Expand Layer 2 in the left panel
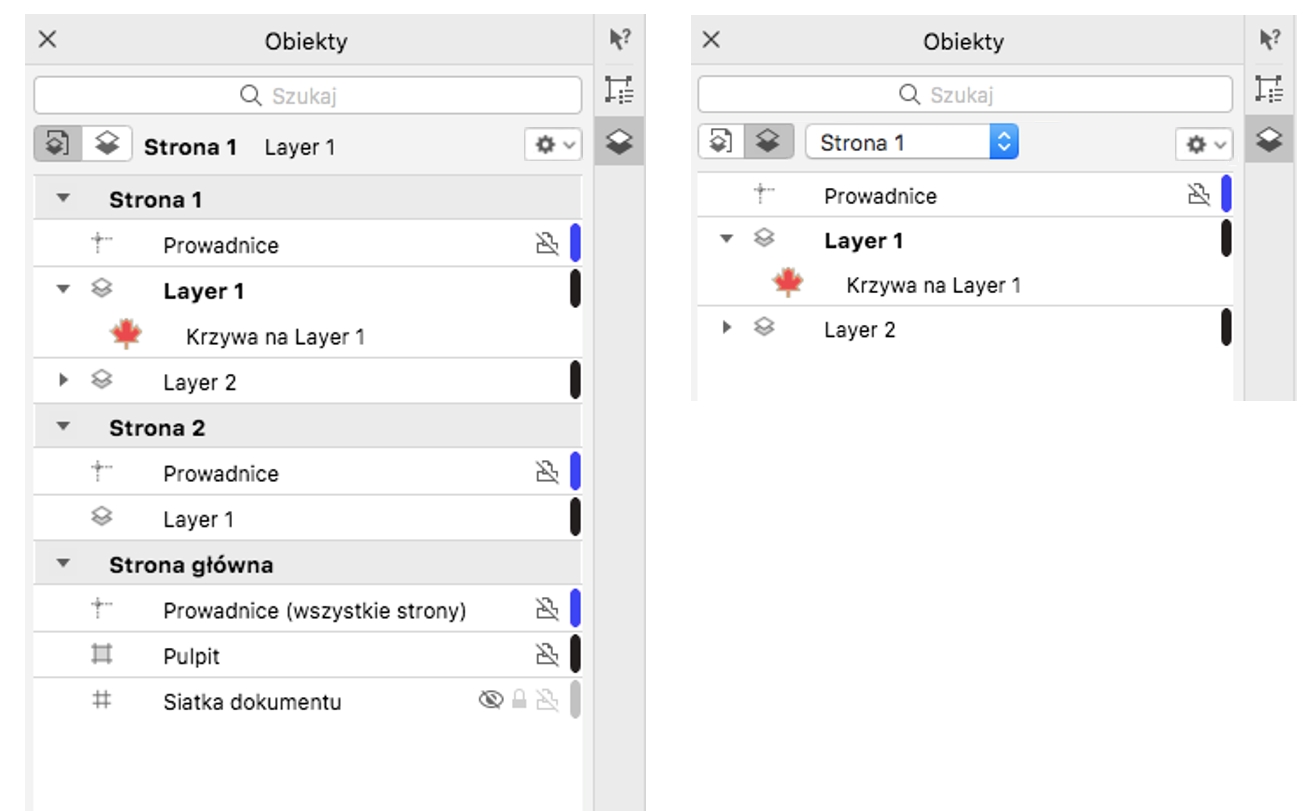Screen dimensions: 1305x811 pos(64,381)
